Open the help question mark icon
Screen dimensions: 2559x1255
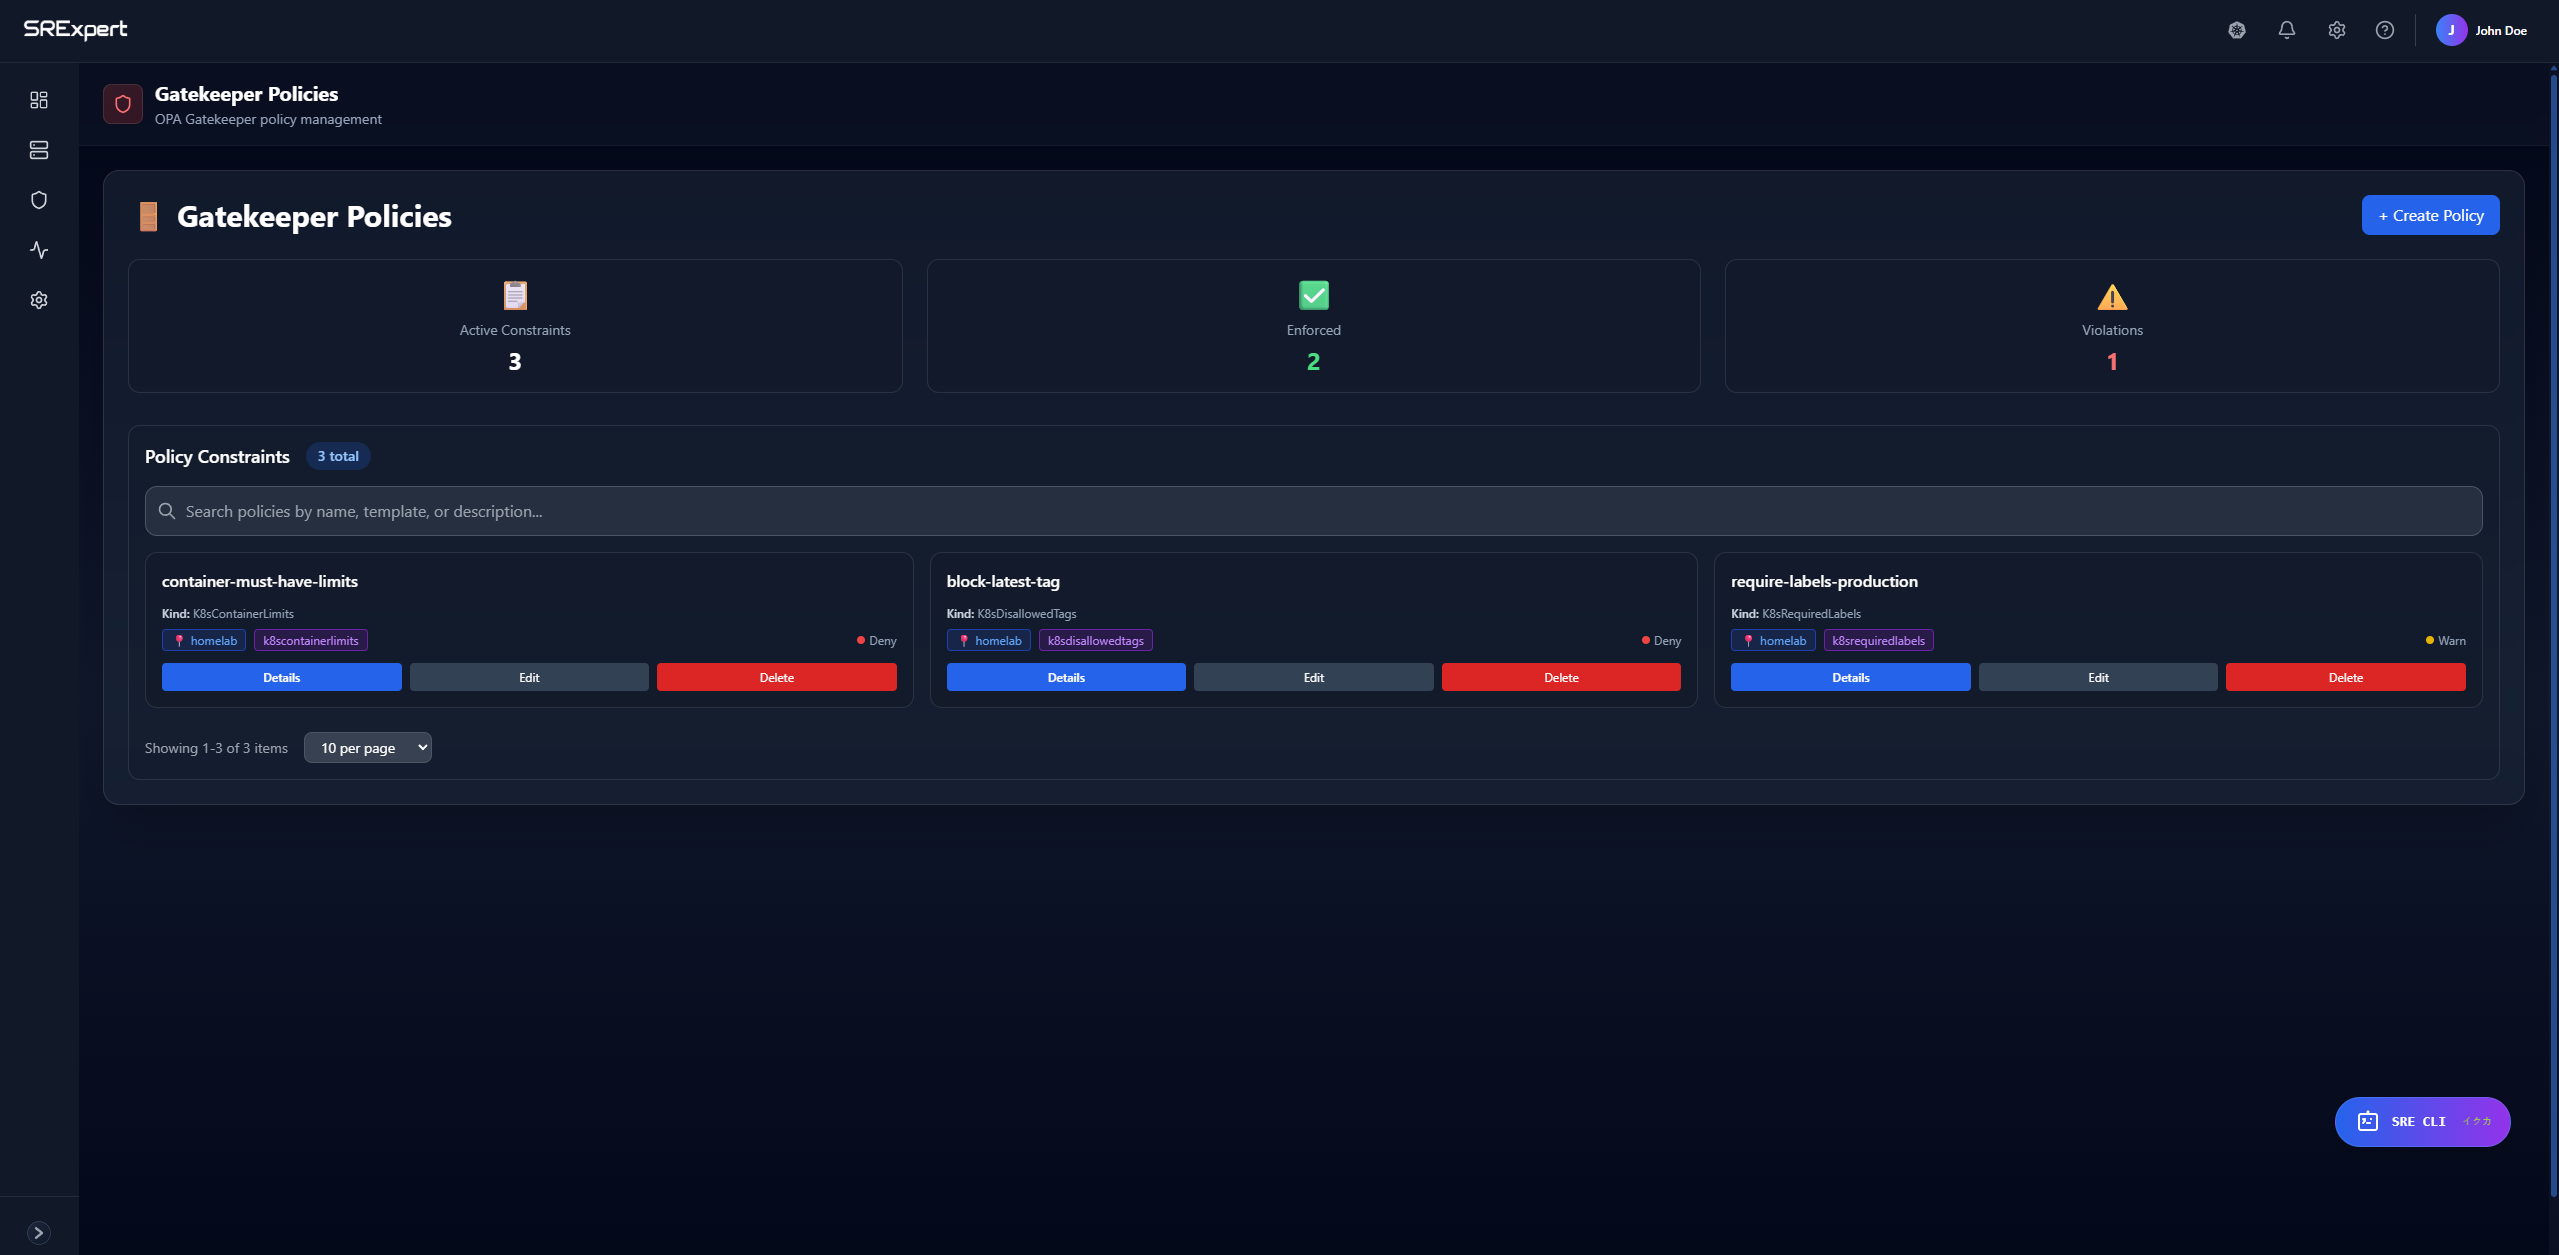click(2385, 30)
